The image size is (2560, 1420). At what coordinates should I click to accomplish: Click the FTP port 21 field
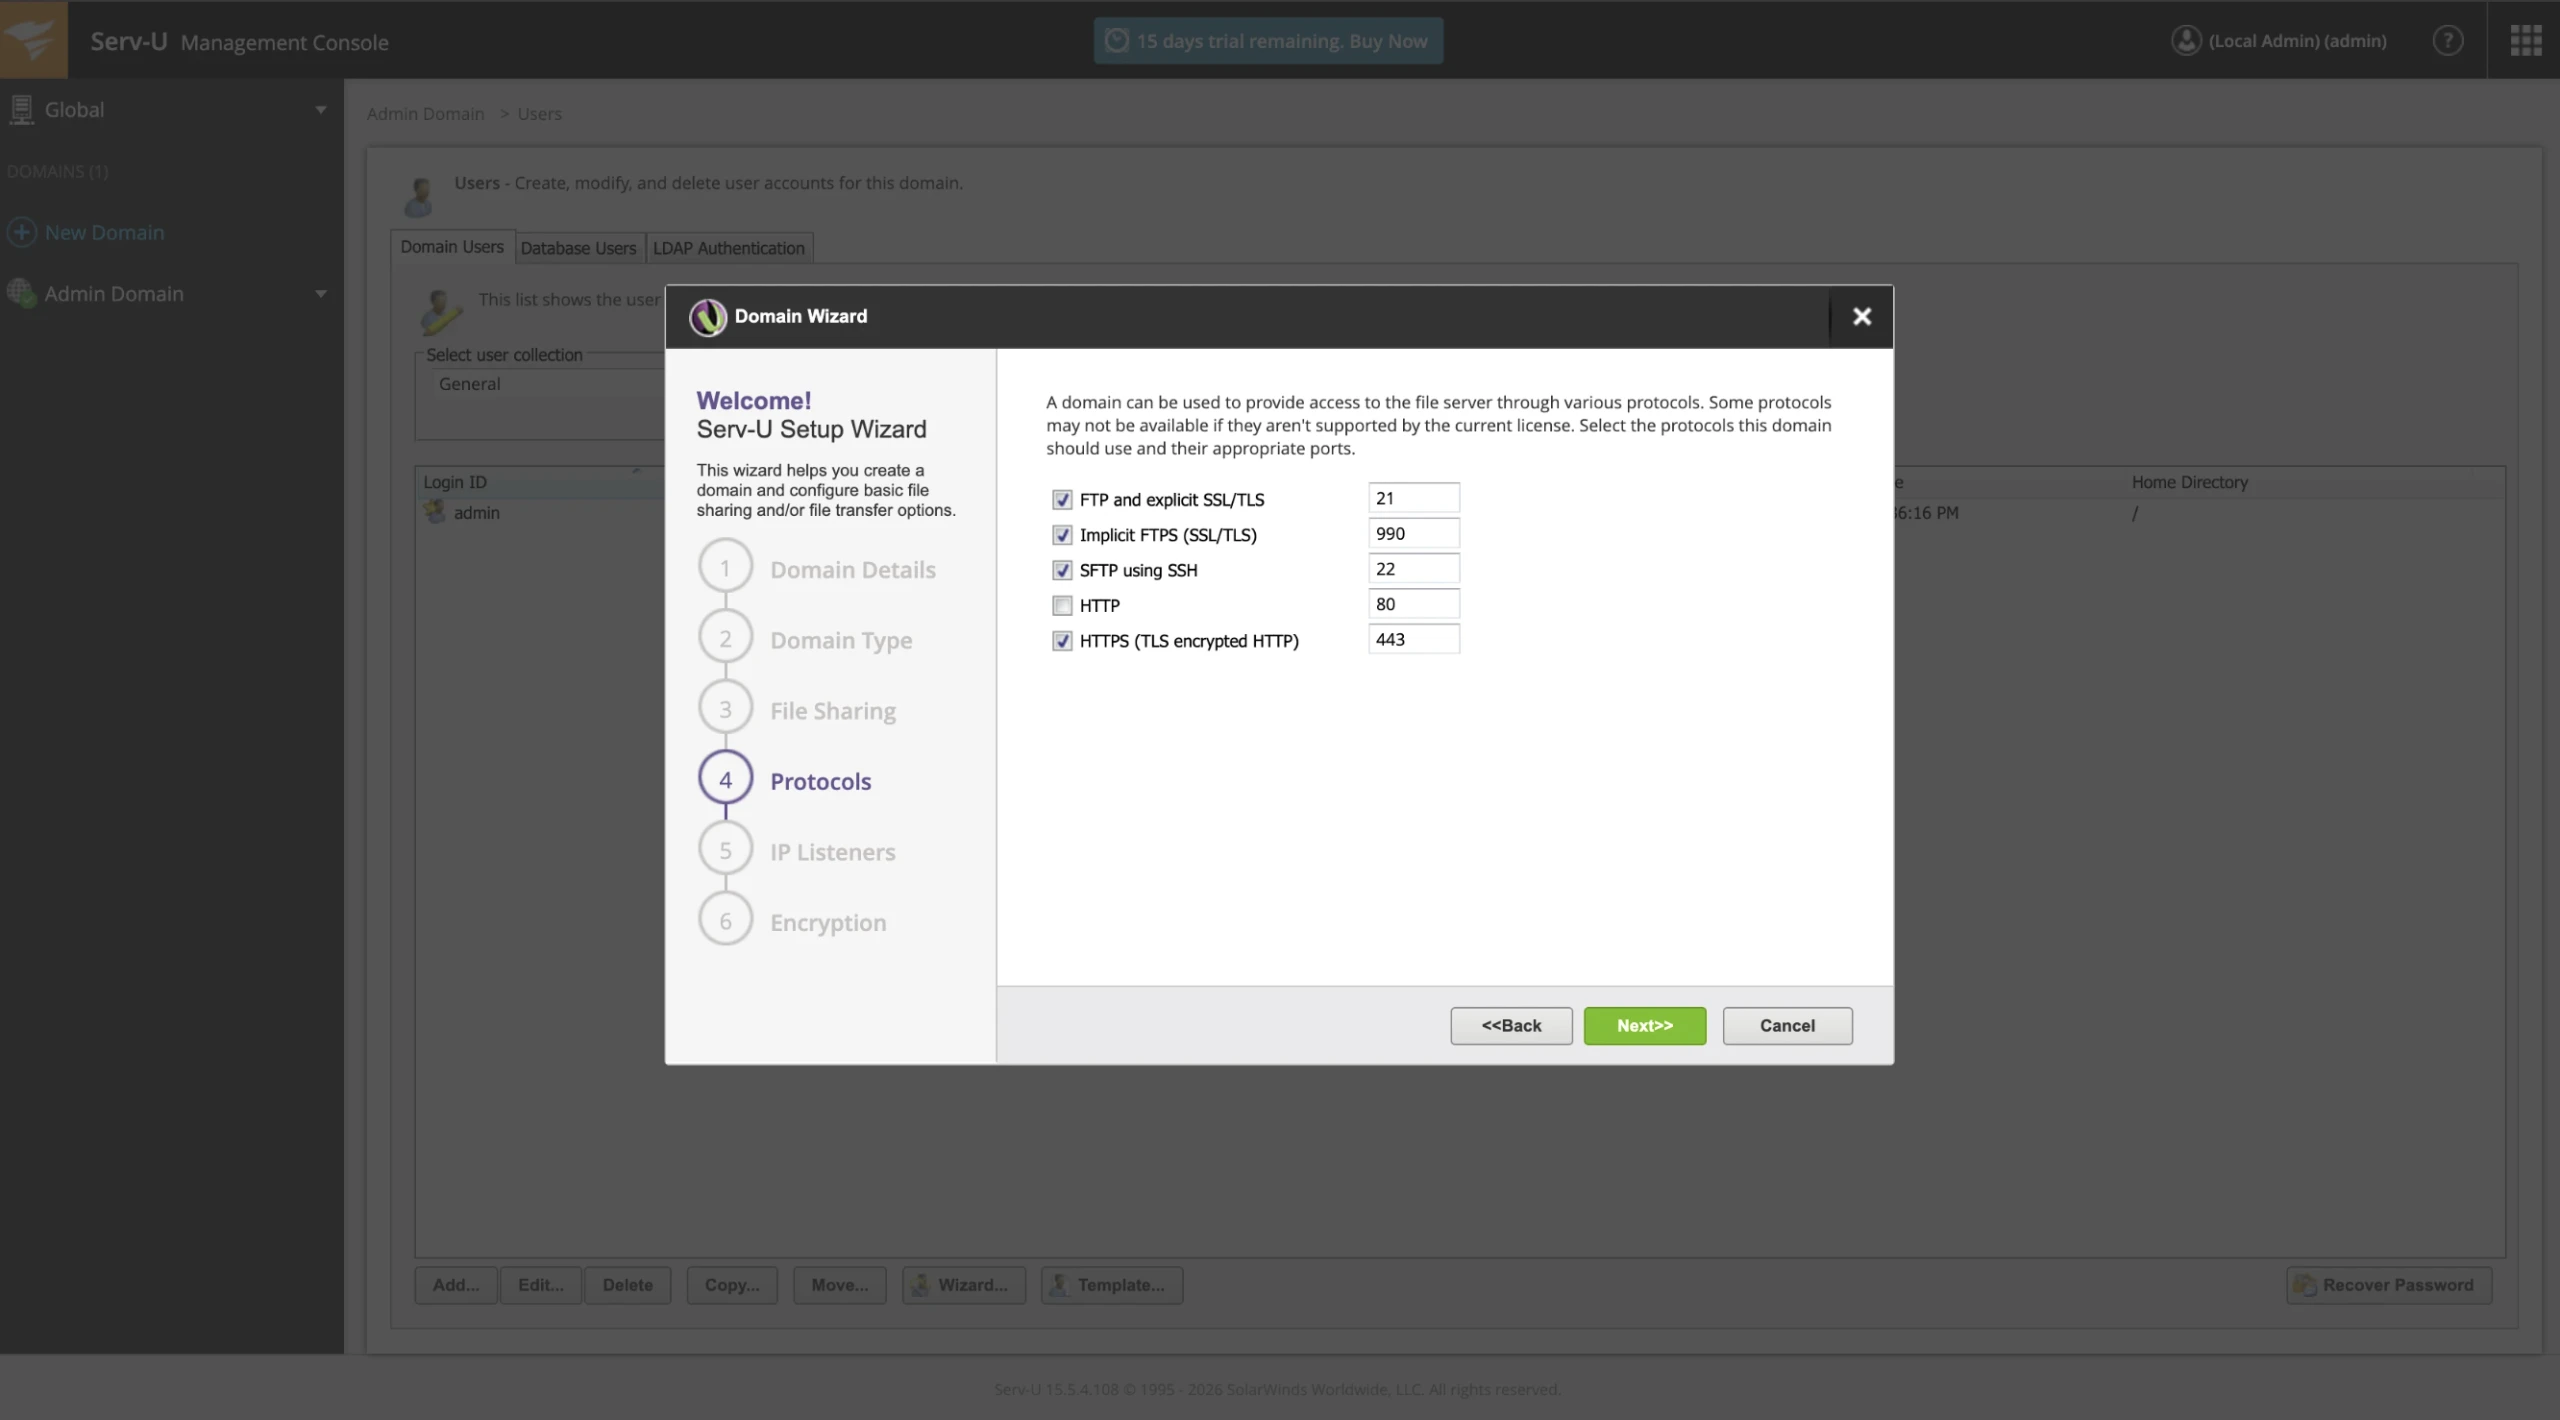pyautogui.click(x=1413, y=498)
